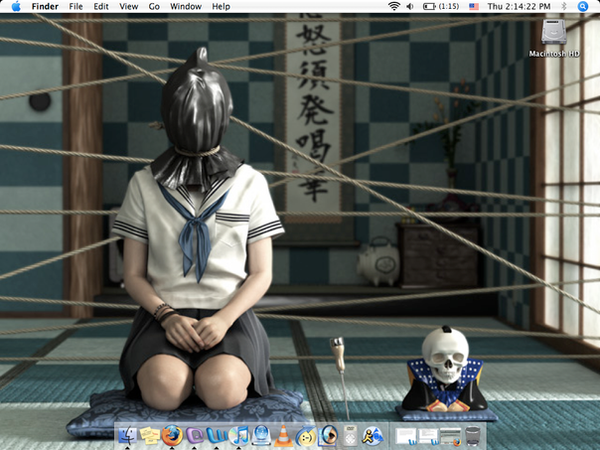Open the yellow Stickies notes app
This screenshot has width=600, height=450.
coord(150,435)
